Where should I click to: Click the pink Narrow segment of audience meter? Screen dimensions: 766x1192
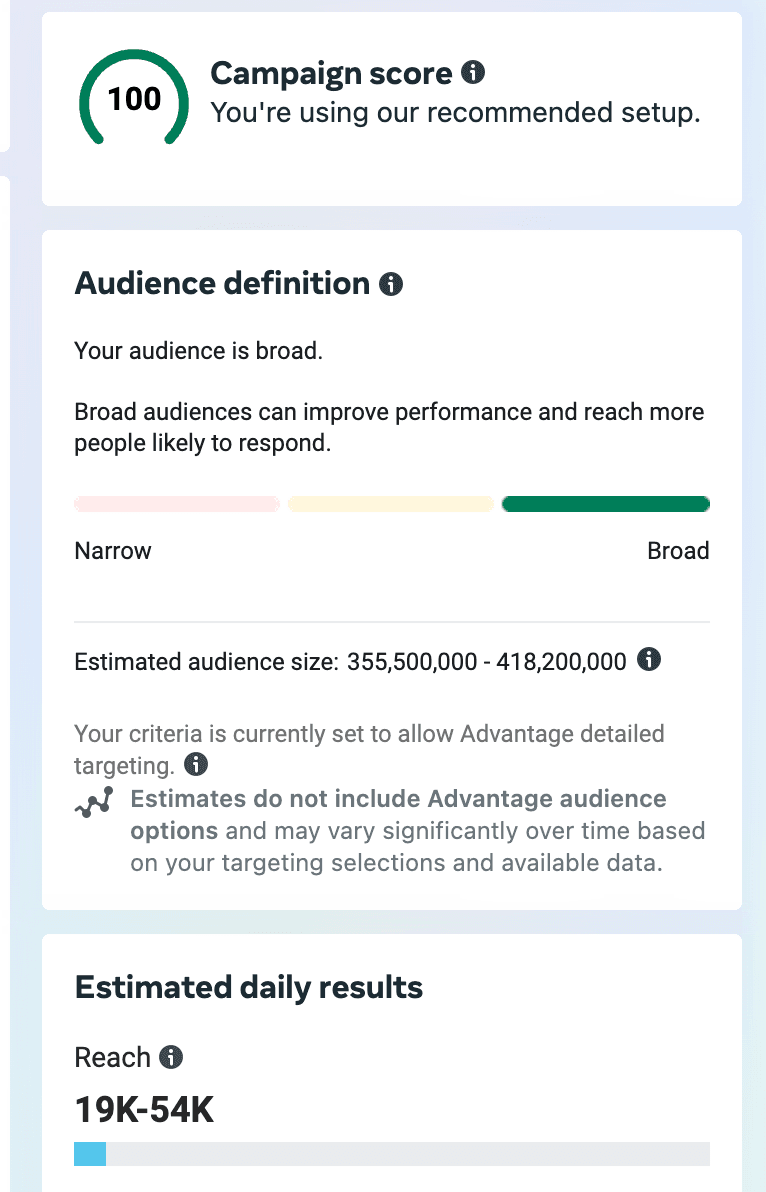(177, 504)
